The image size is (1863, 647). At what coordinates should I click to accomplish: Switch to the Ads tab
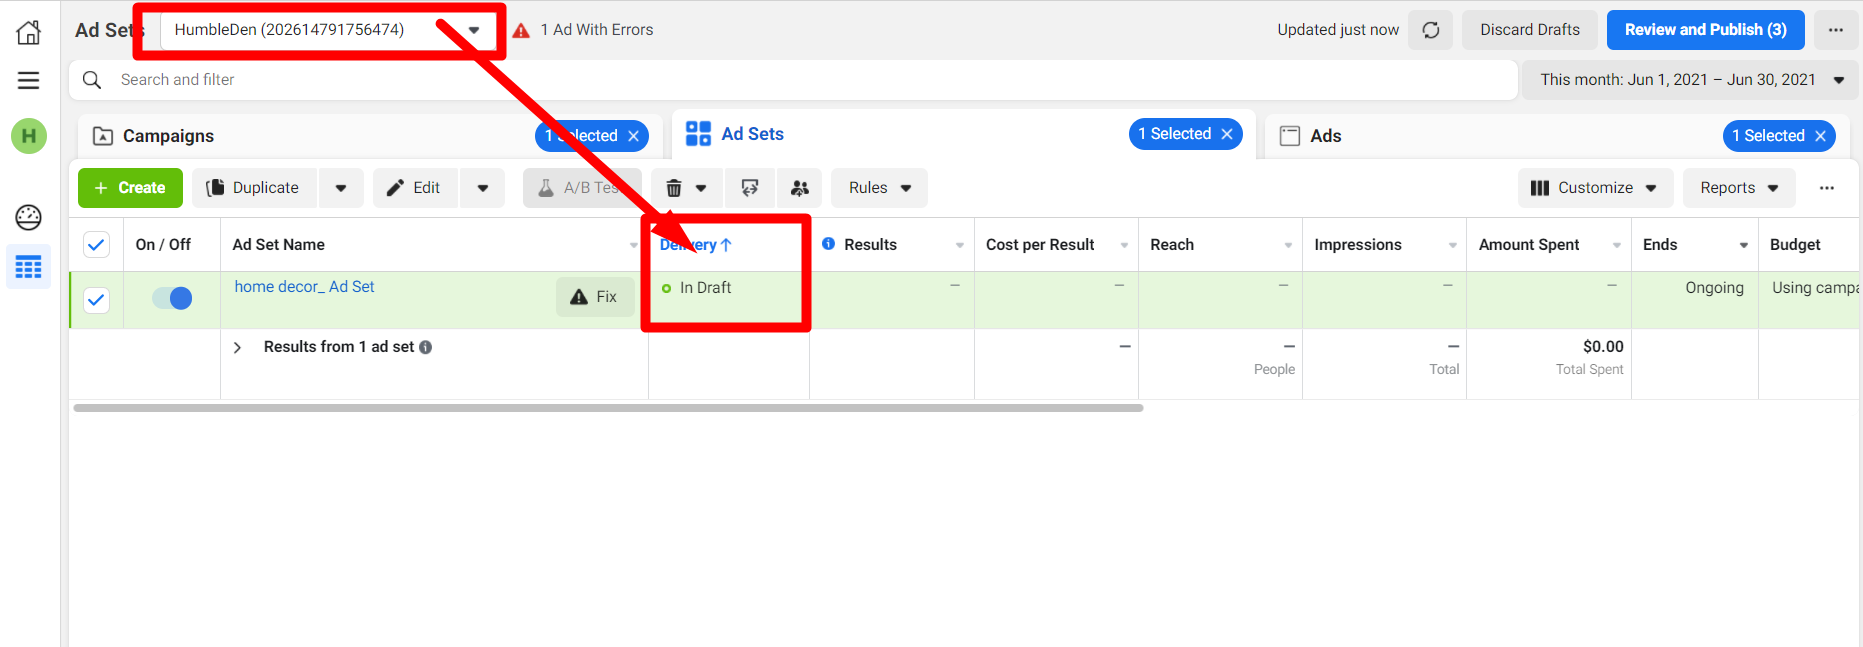coord(1325,136)
